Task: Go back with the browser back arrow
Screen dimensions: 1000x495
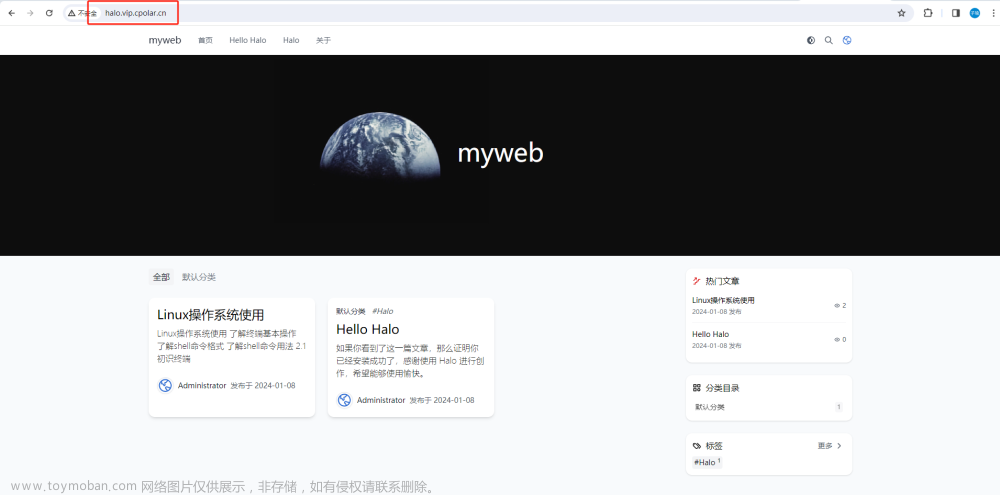Action: tap(11, 13)
